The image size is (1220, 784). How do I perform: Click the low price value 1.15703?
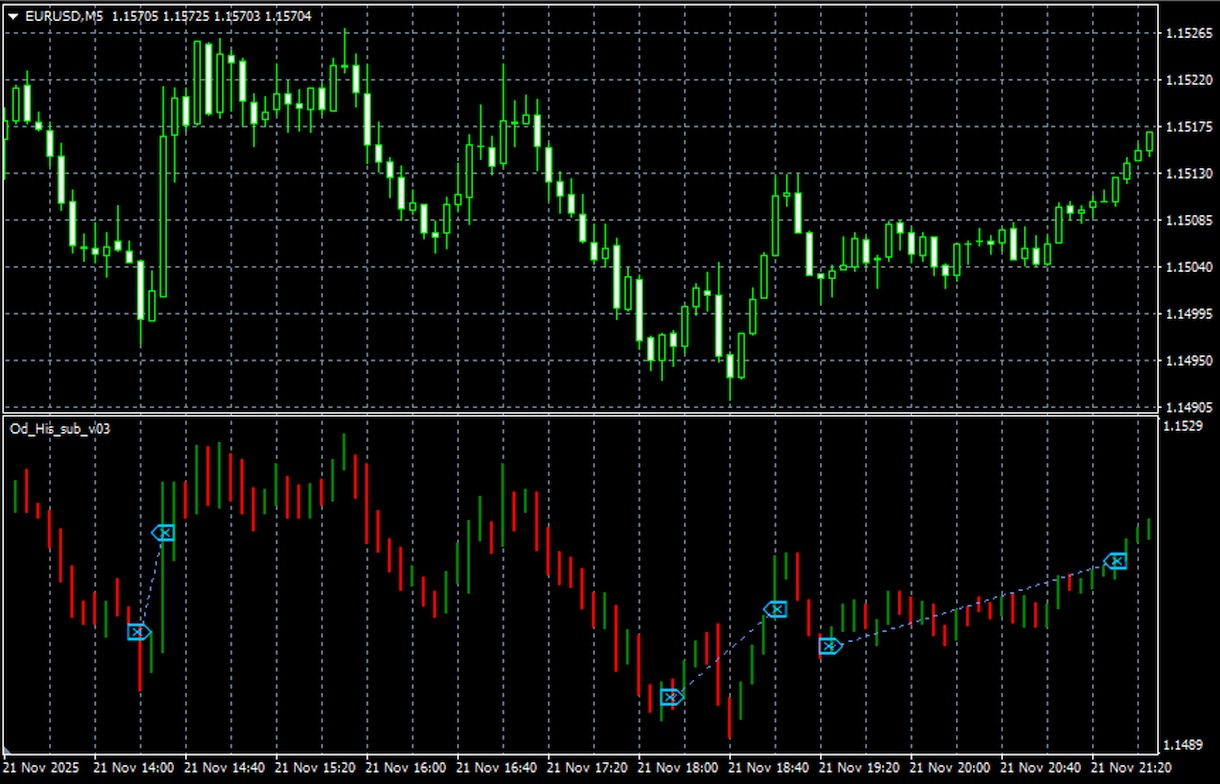coord(238,15)
